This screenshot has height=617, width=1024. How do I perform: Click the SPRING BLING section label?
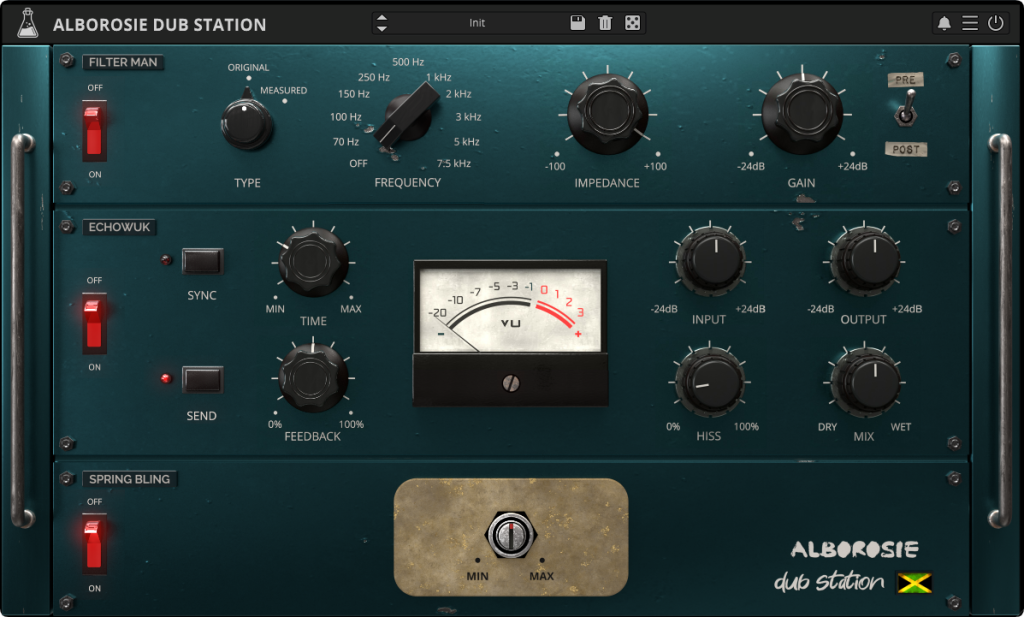(129, 479)
